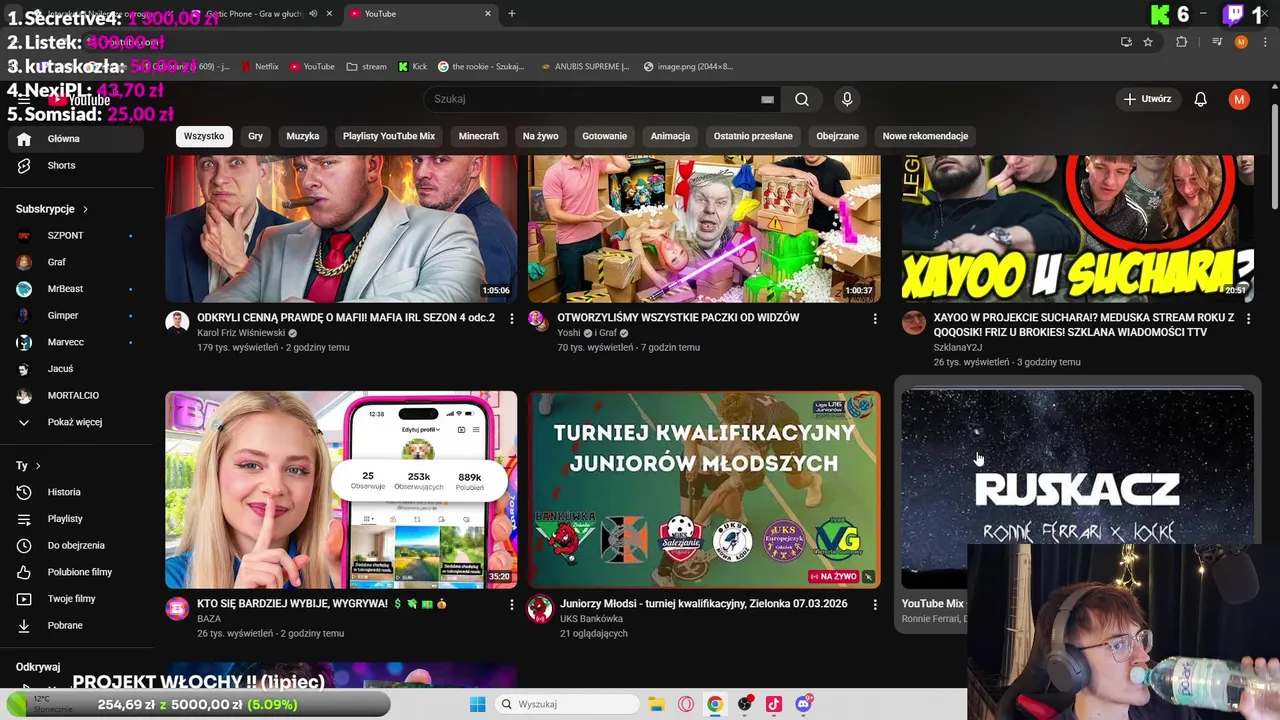This screenshot has width=1280, height=720.
Task: Bookmark this page with the star icon
Action: tap(1148, 42)
